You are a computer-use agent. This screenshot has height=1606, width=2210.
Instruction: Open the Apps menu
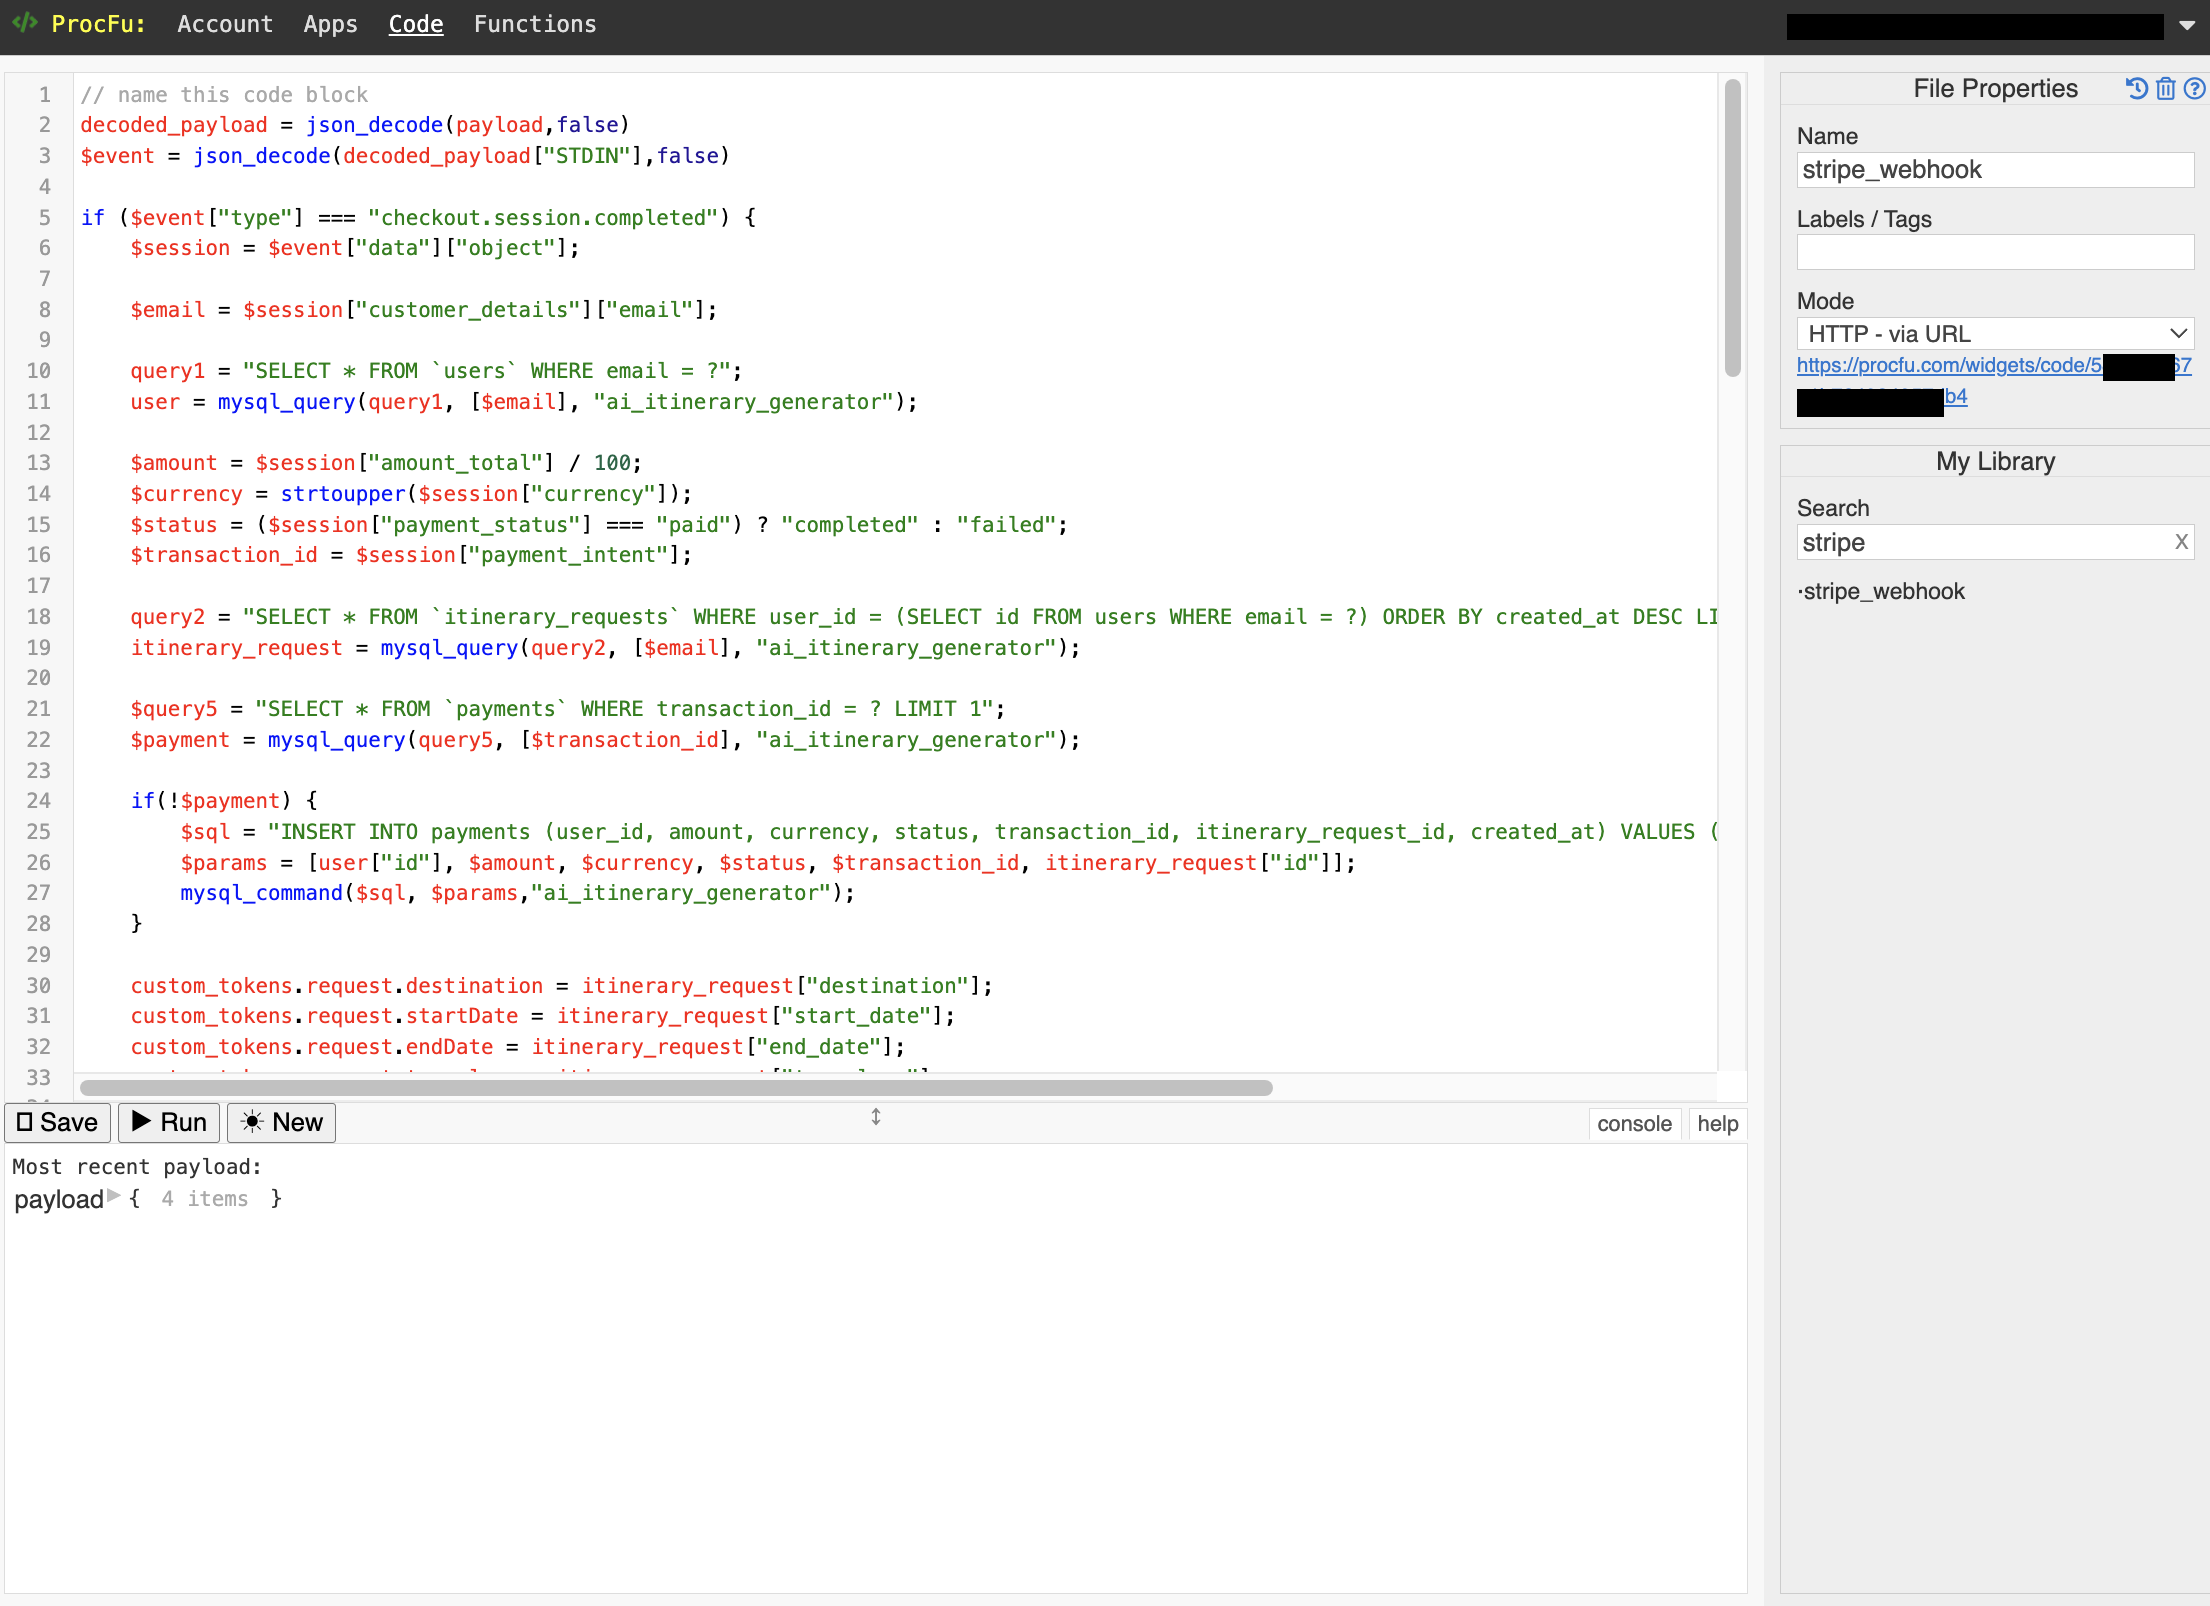pyautogui.click(x=330, y=24)
